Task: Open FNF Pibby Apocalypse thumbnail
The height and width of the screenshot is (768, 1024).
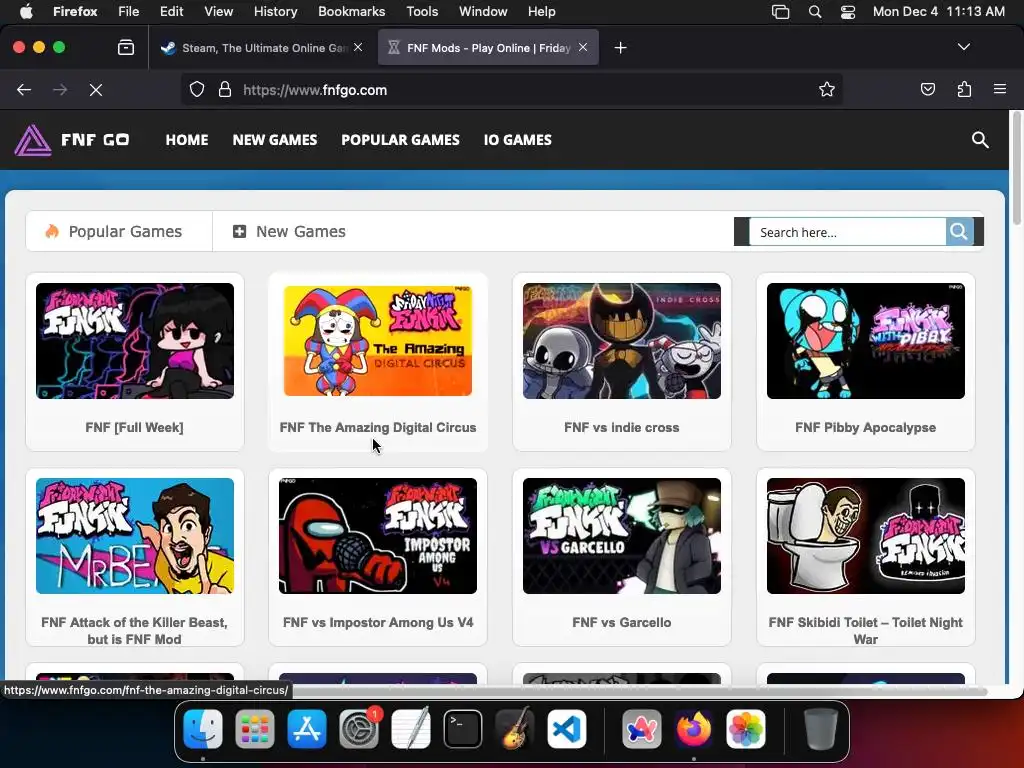Action: [x=865, y=341]
